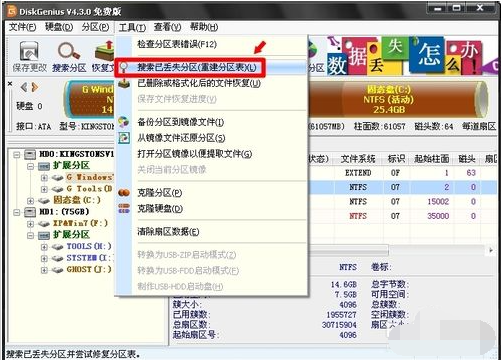
Task: Collapse the HD0 KINGSTON tree node
Action: pos(17,155)
